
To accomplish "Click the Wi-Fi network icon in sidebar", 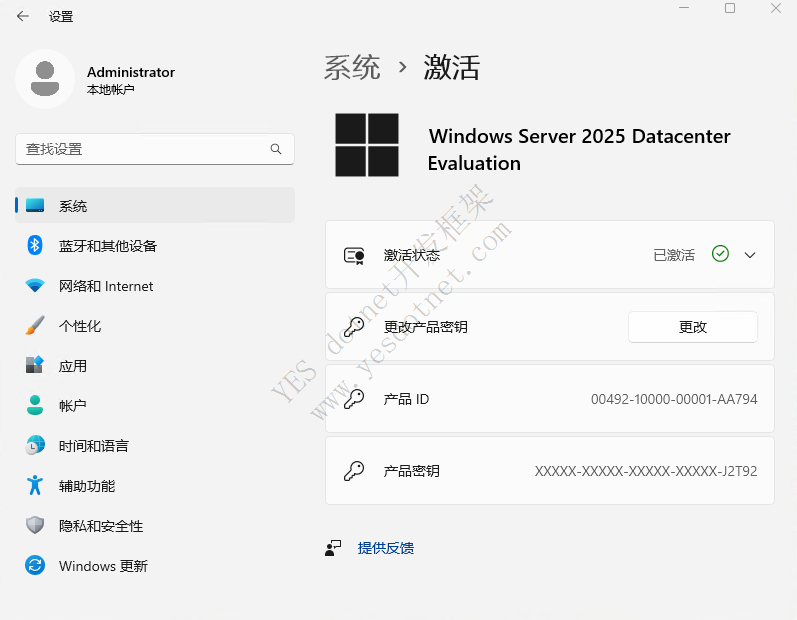I will 35,286.
